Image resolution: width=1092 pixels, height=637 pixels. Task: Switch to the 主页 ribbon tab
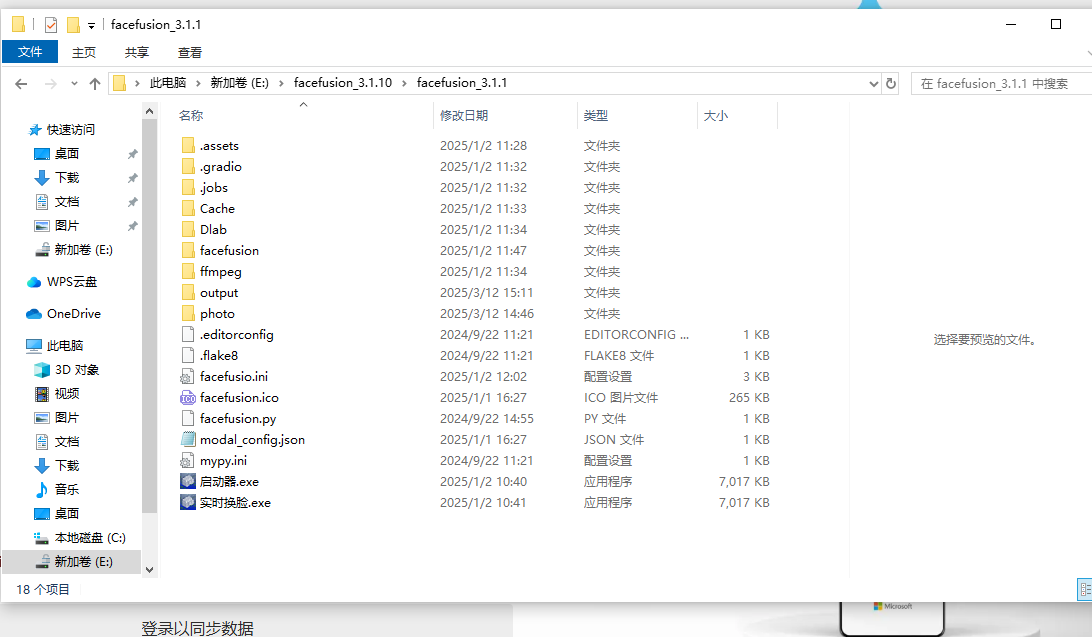click(84, 52)
